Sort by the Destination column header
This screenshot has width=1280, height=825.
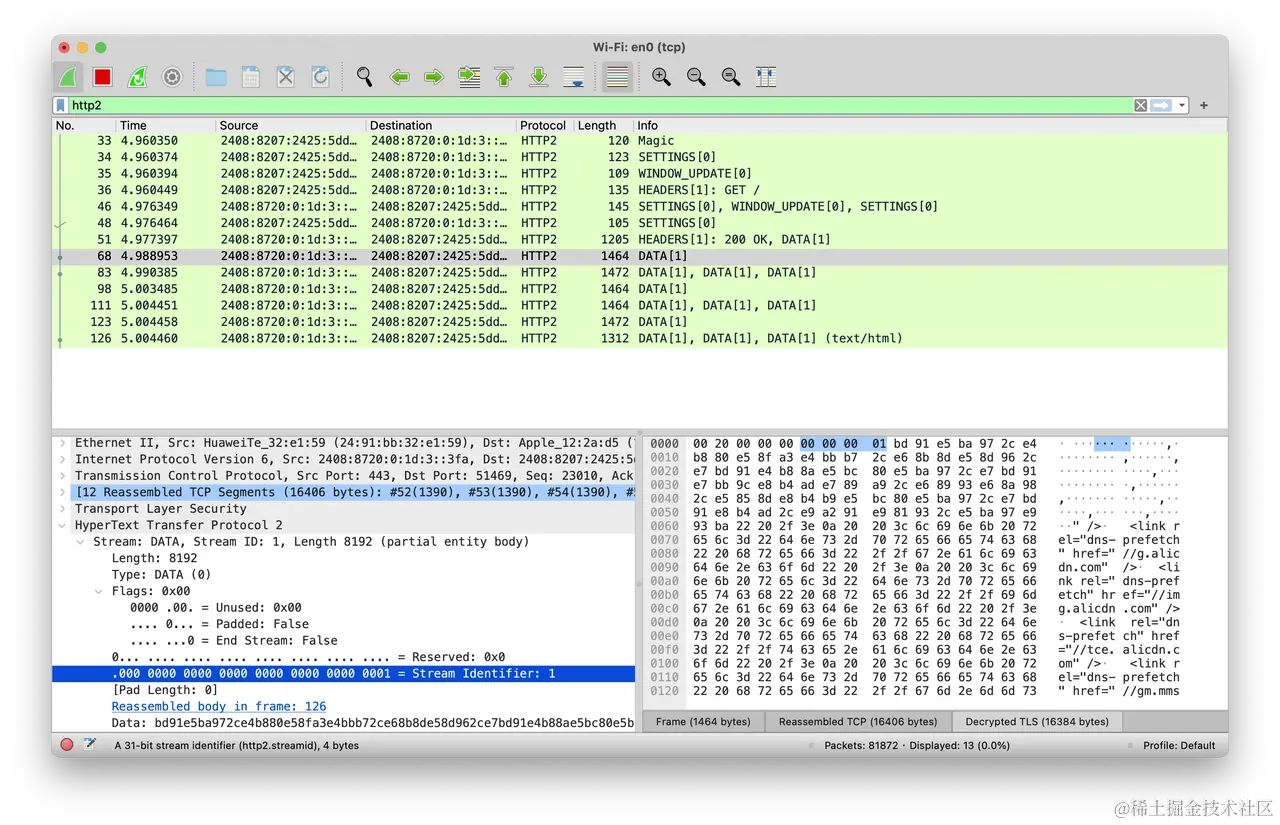click(x=441, y=125)
